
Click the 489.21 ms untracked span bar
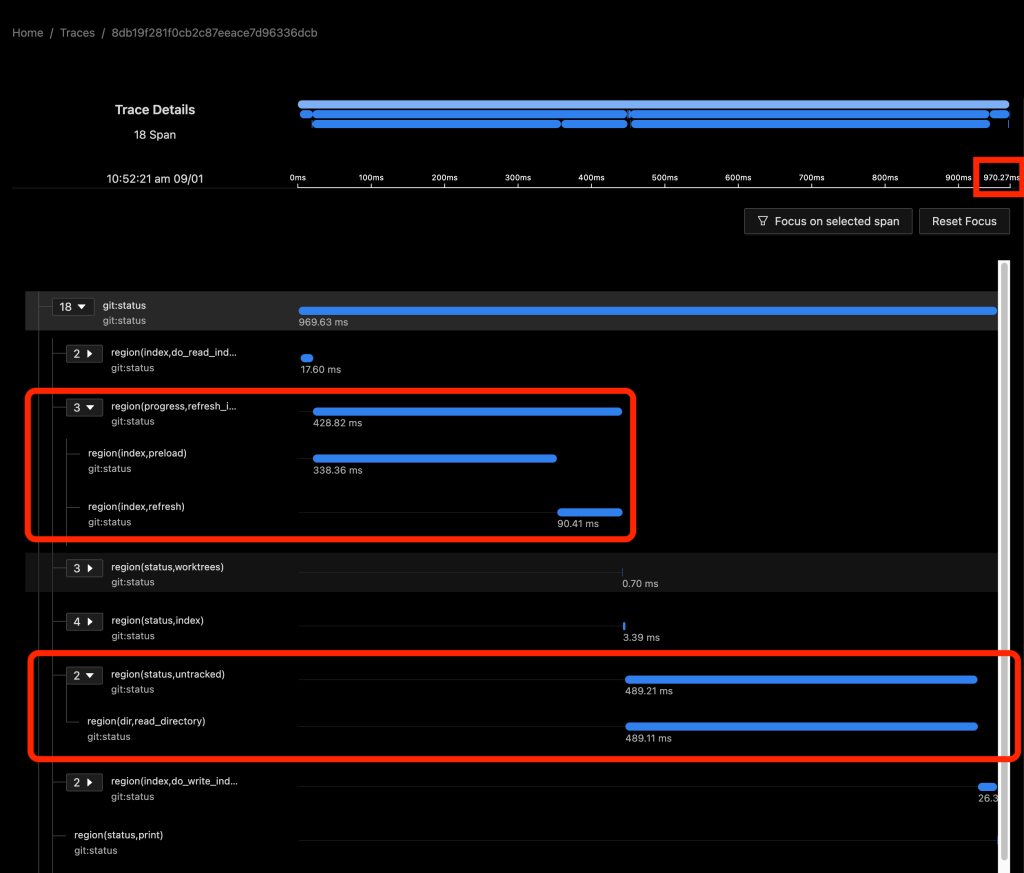coord(800,680)
